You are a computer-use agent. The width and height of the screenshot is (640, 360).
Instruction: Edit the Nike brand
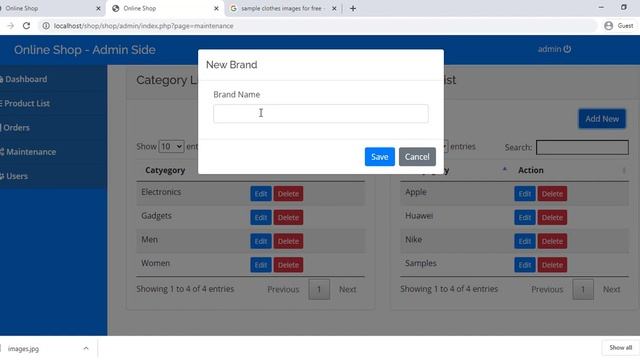coord(524,241)
